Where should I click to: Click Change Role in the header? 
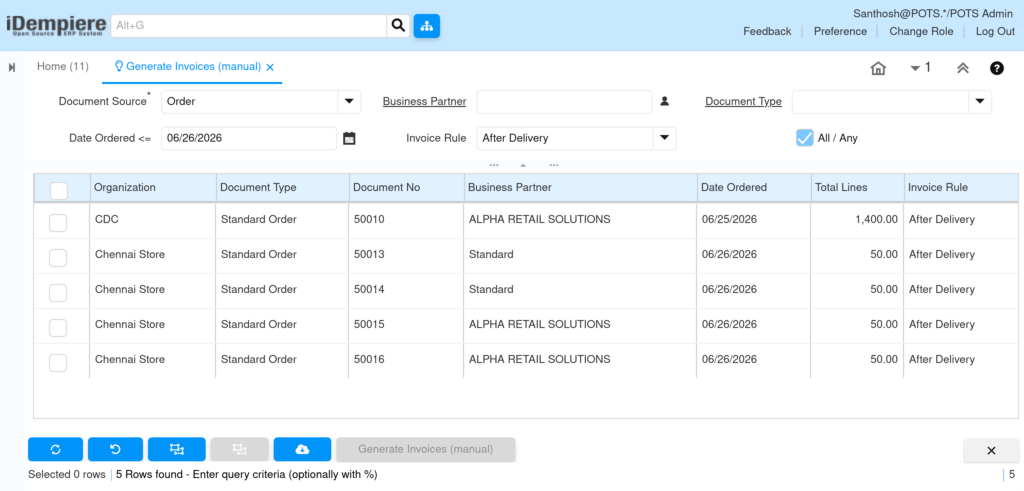[921, 31]
